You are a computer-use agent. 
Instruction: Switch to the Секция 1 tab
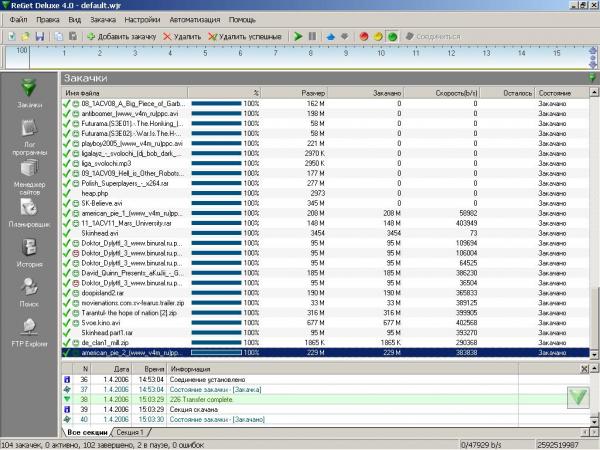pos(130,432)
